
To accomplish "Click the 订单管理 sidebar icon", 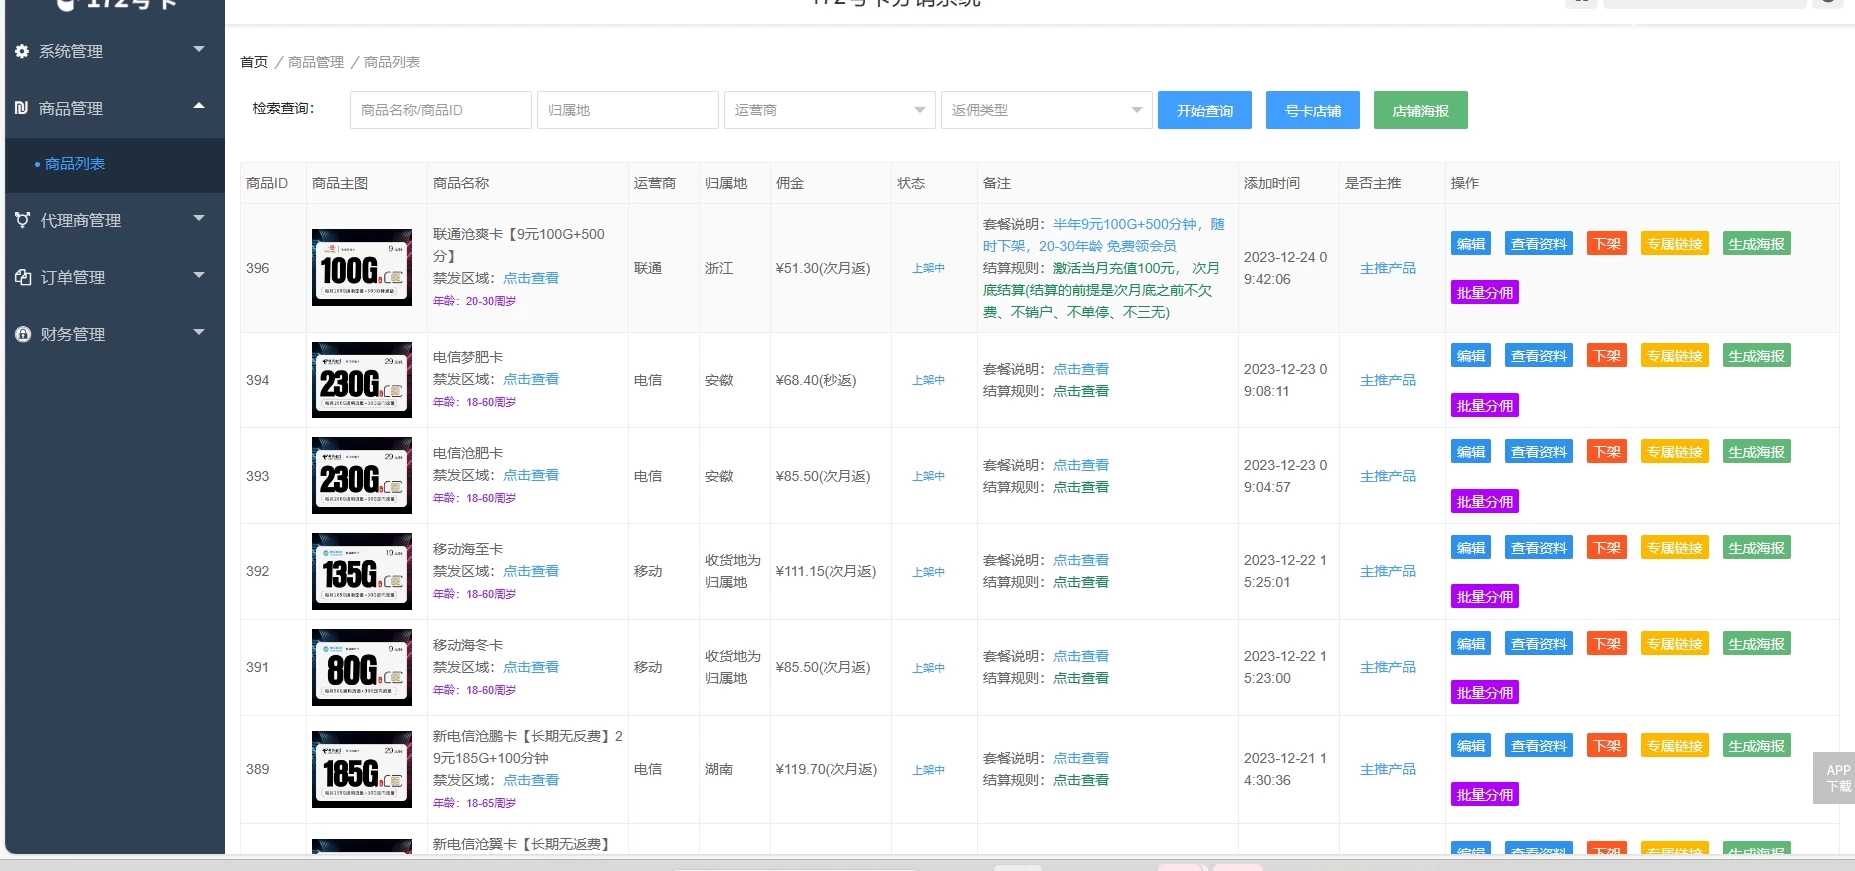I will point(22,277).
